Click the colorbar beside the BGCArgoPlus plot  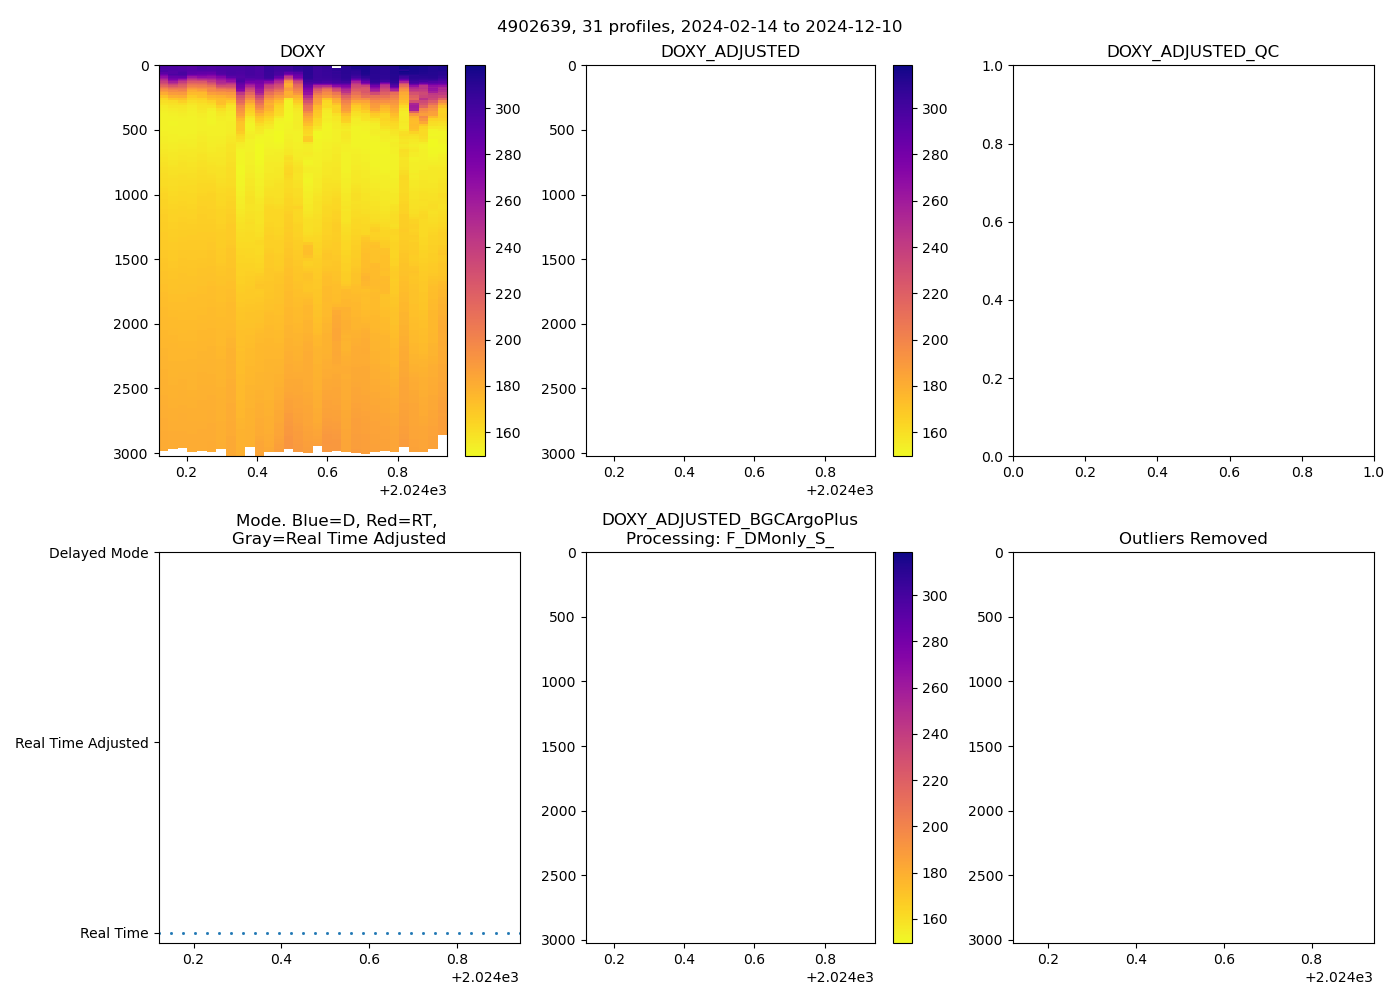click(x=902, y=747)
